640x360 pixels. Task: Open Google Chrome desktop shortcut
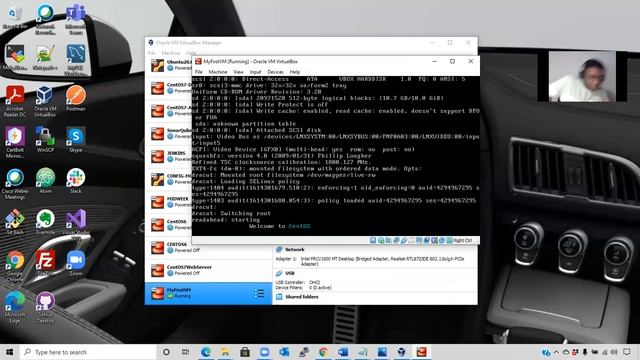[x=15, y=266]
